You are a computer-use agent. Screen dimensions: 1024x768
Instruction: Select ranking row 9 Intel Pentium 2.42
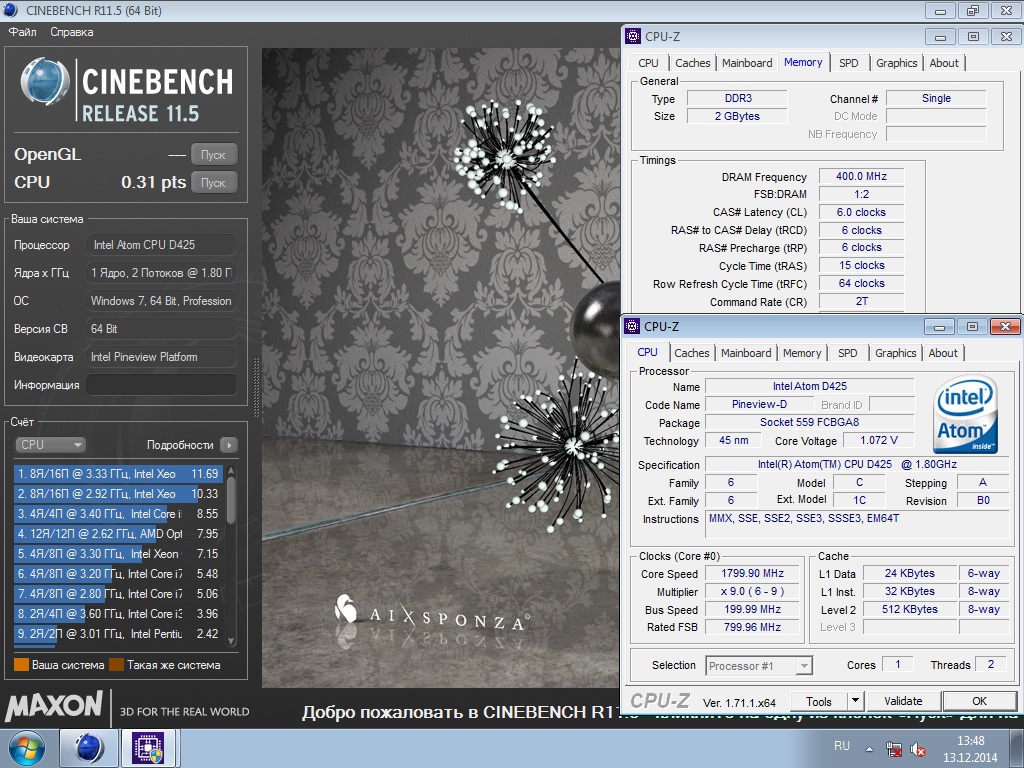pos(118,633)
